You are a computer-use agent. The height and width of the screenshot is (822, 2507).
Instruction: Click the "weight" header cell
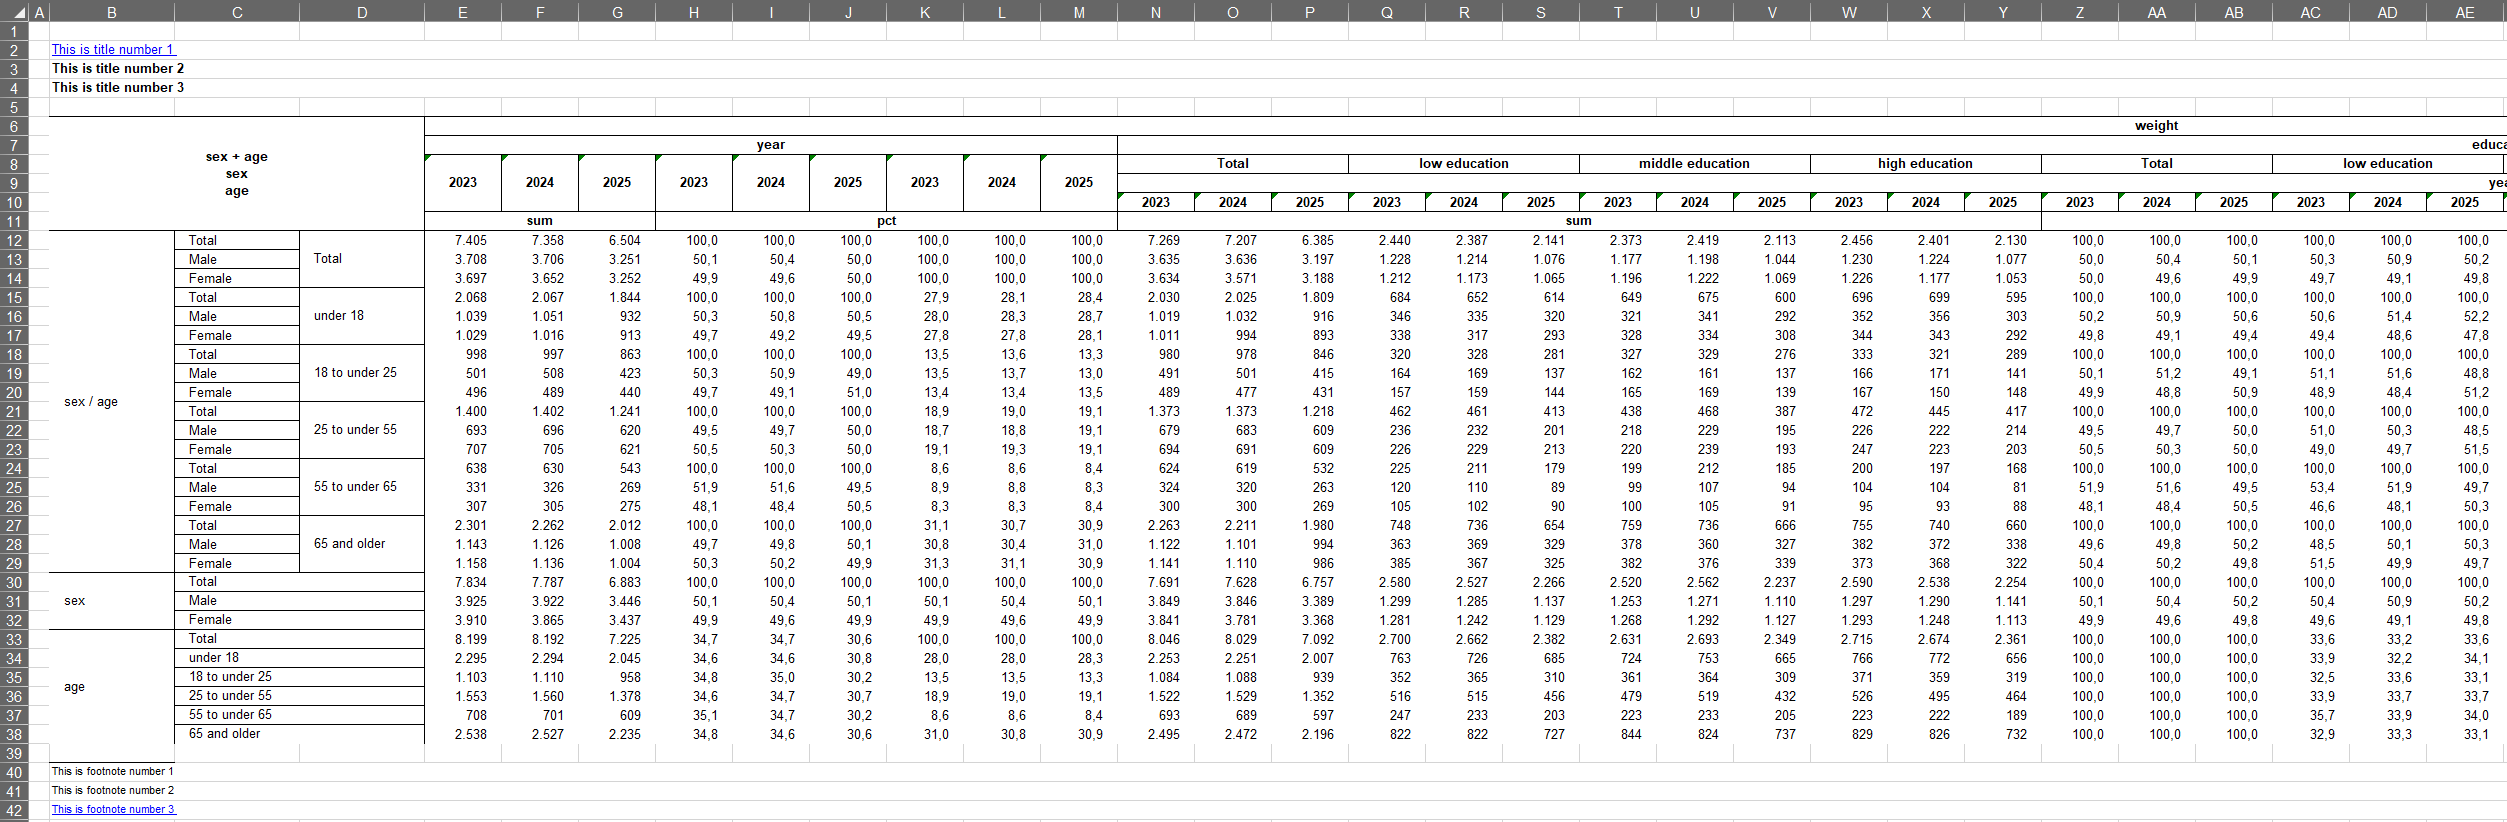2156,126
